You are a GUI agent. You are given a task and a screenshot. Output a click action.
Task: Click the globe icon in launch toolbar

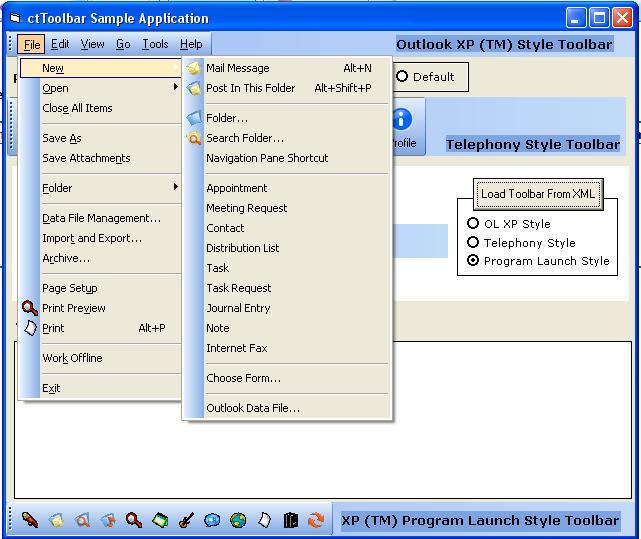click(x=238, y=520)
